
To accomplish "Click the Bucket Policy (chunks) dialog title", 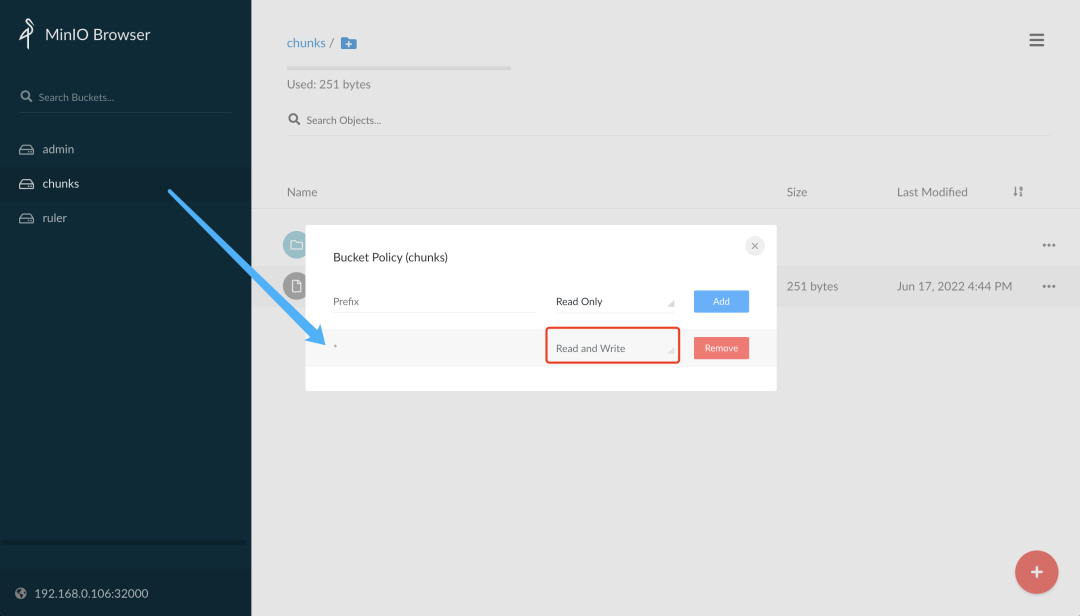I will [x=390, y=257].
